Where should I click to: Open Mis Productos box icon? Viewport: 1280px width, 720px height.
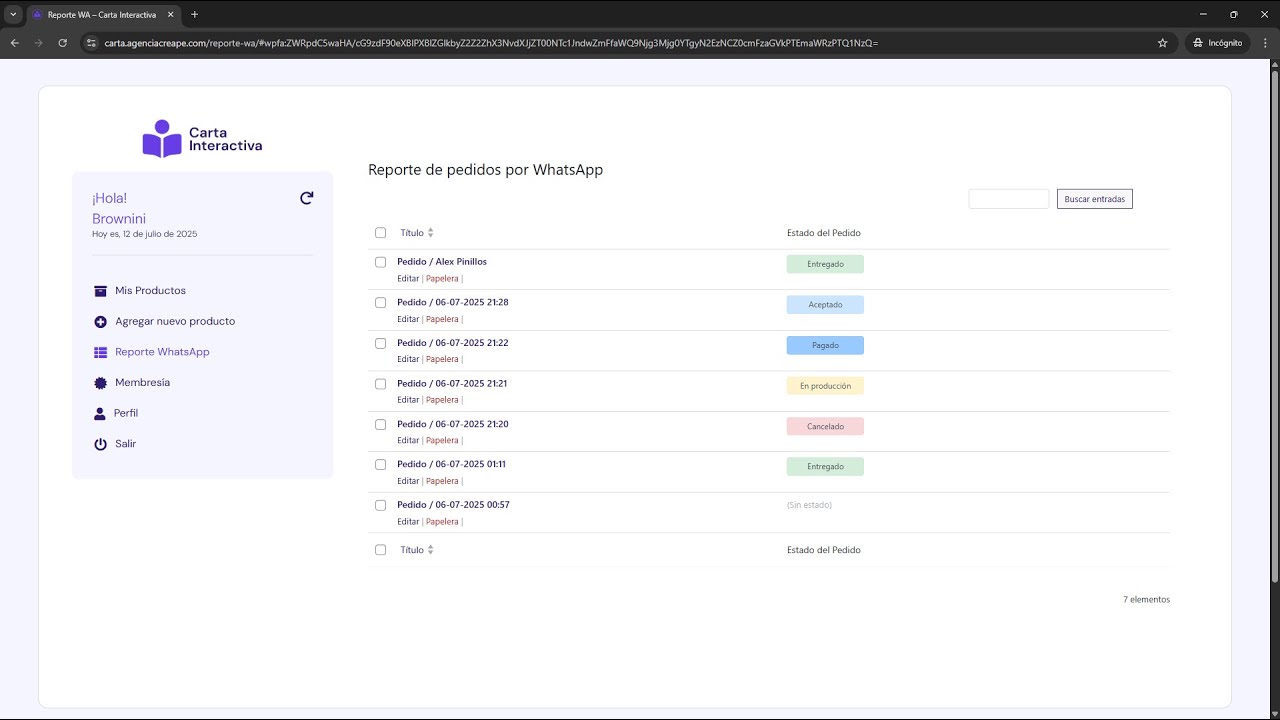pos(100,291)
